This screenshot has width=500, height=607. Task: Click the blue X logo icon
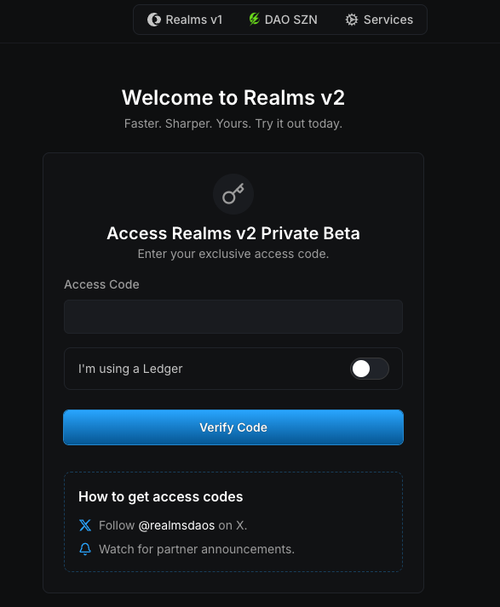pos(85,525)
